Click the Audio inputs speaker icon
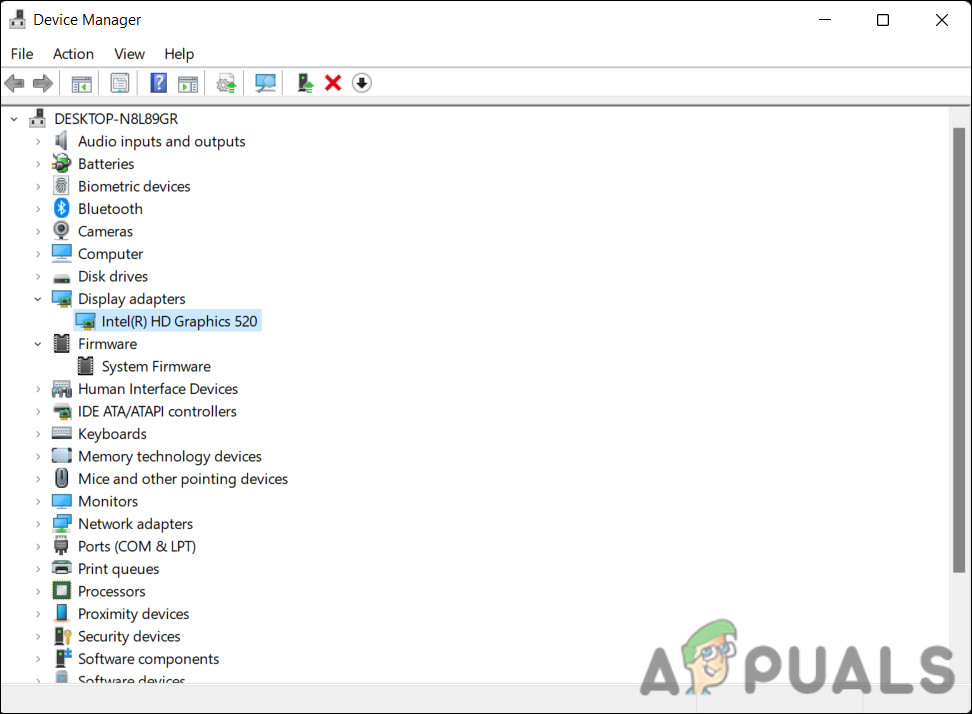The height and width of the screenshot is (714, 972). 61,141
